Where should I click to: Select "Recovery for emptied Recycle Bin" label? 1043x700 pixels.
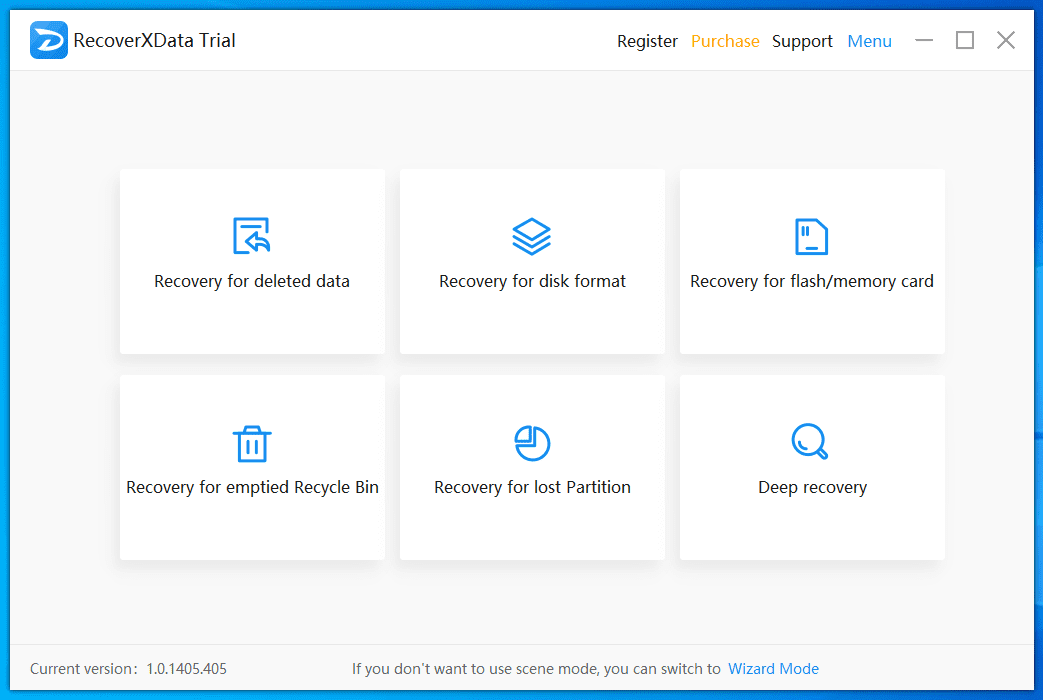click(x=252, y=488)
